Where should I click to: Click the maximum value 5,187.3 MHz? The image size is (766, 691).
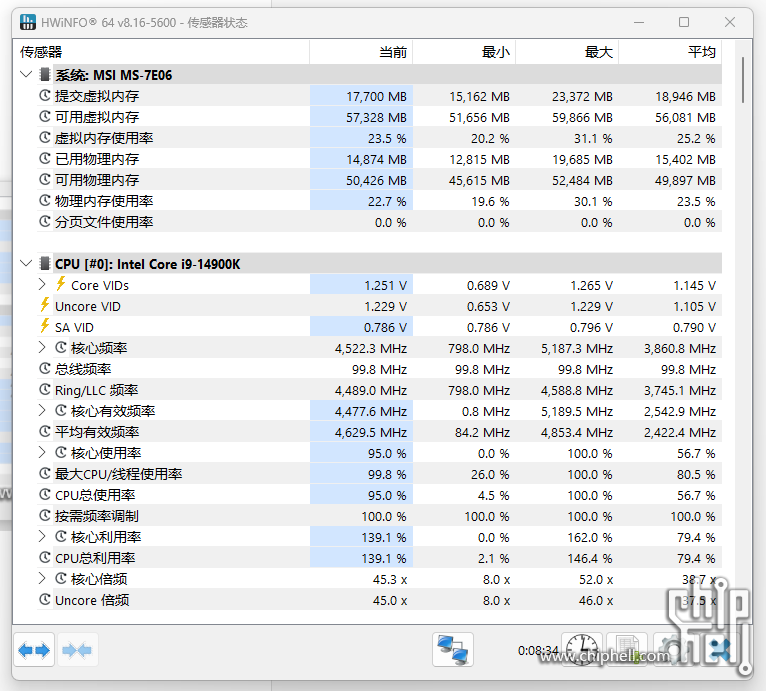576,348
